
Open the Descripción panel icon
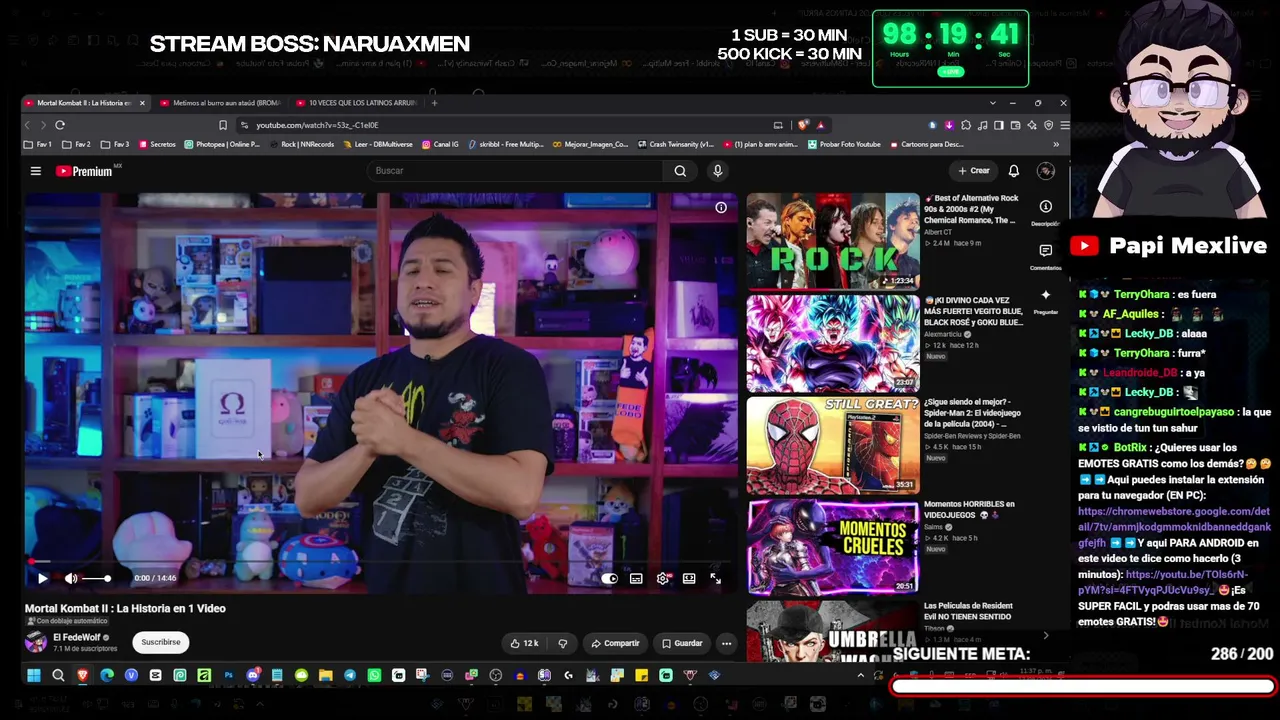[1046, 207]
